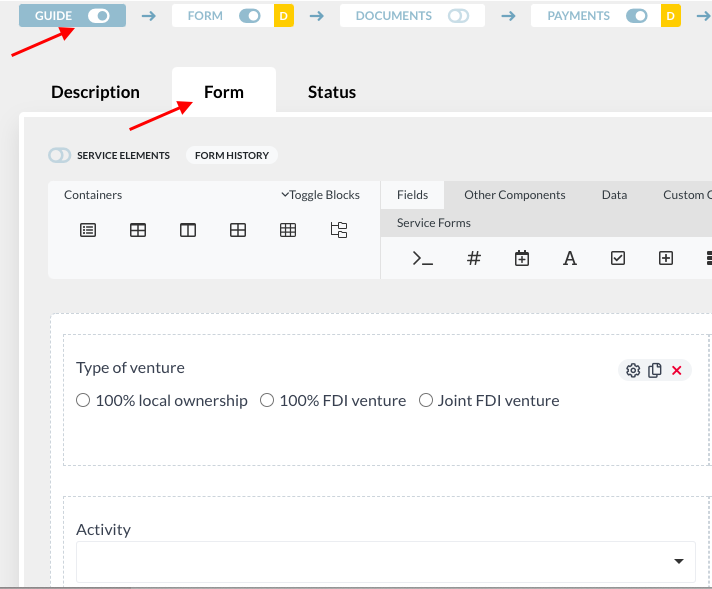712x589 pixels.
Task: Select the two-by-two table container icon
Action: [138, 230]
